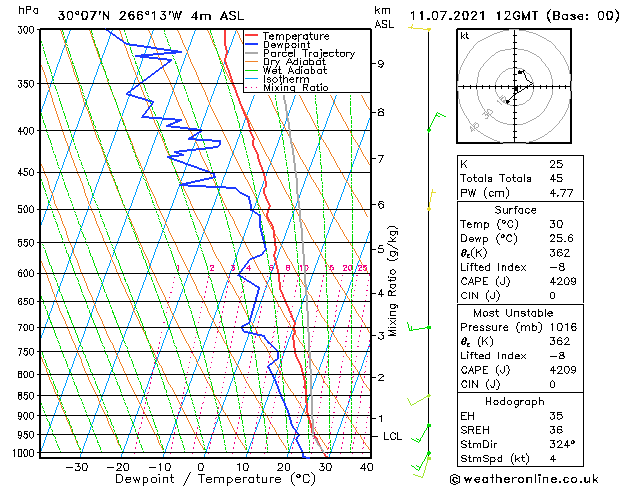Click the 'LCL' marker label
This screenshot has height=486, width=629.
pos(392,436)
